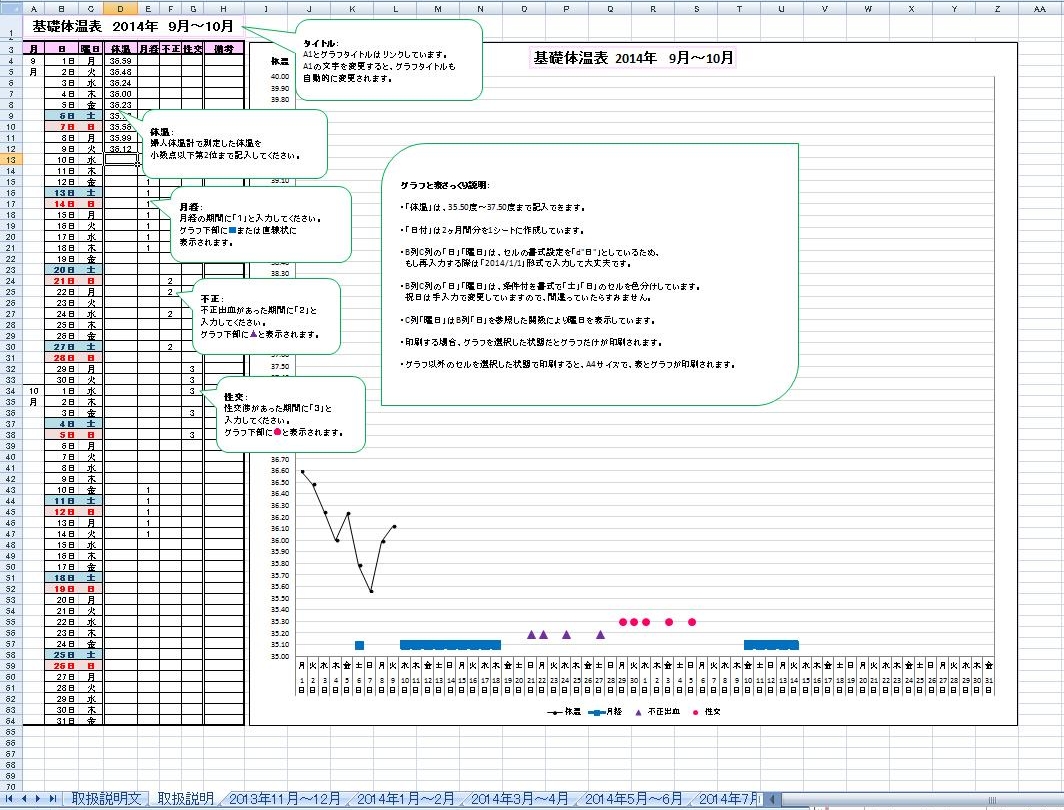Click the temperature cell 35.99
The image size is (1064, 810).
tap(120, 138)
